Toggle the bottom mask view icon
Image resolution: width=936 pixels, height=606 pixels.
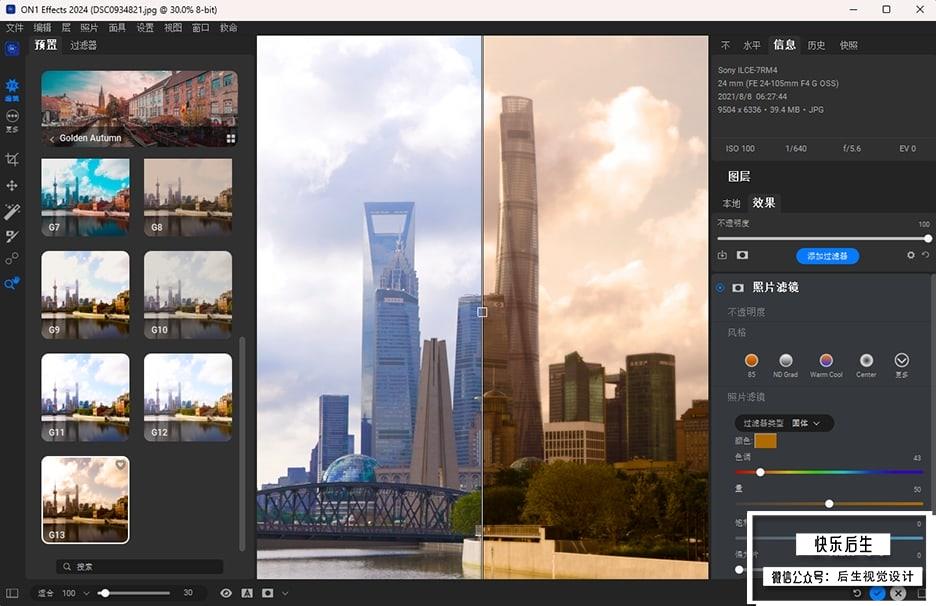pyautogui.click(x=267, y=593)
